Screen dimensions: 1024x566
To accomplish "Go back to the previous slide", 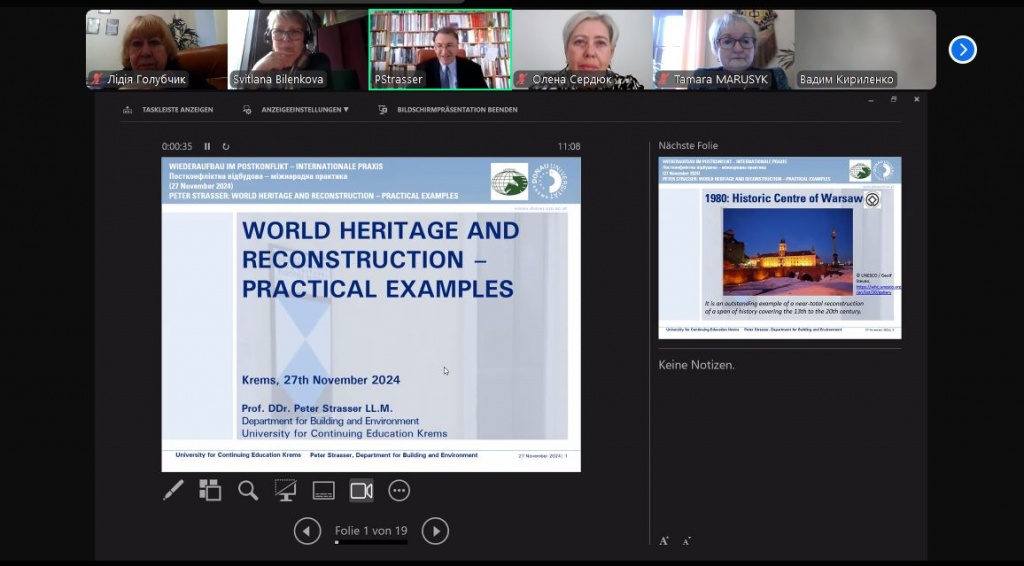I will (x=307, y=531).
